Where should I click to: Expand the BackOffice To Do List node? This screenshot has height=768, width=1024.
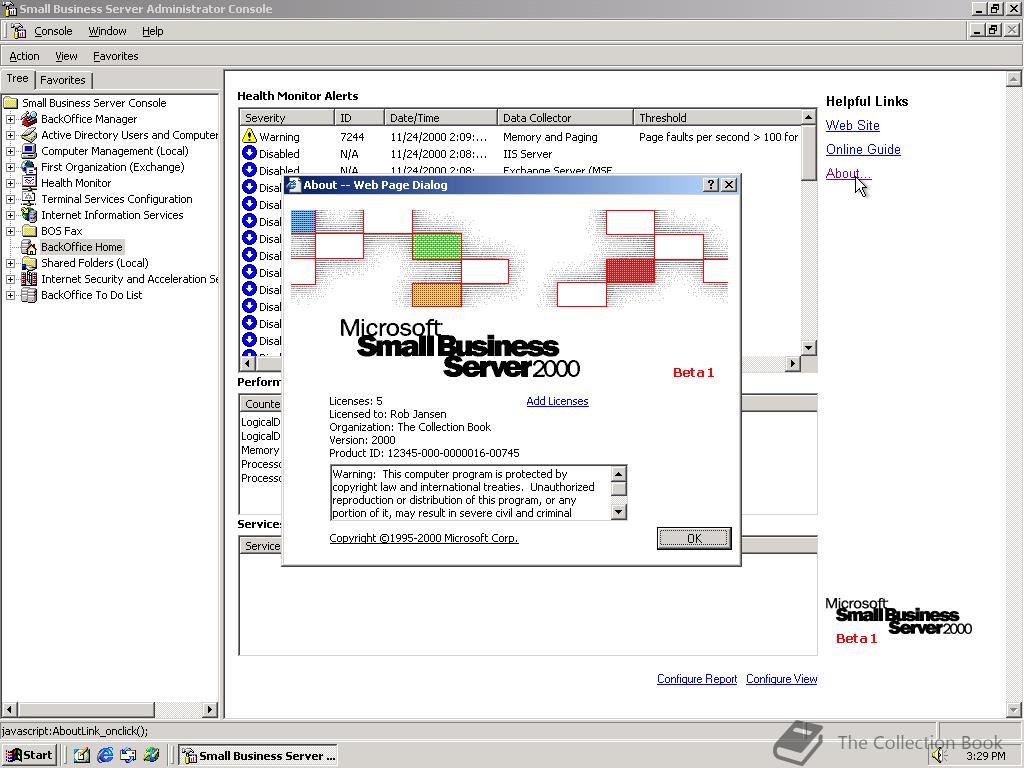pos(10,295)
